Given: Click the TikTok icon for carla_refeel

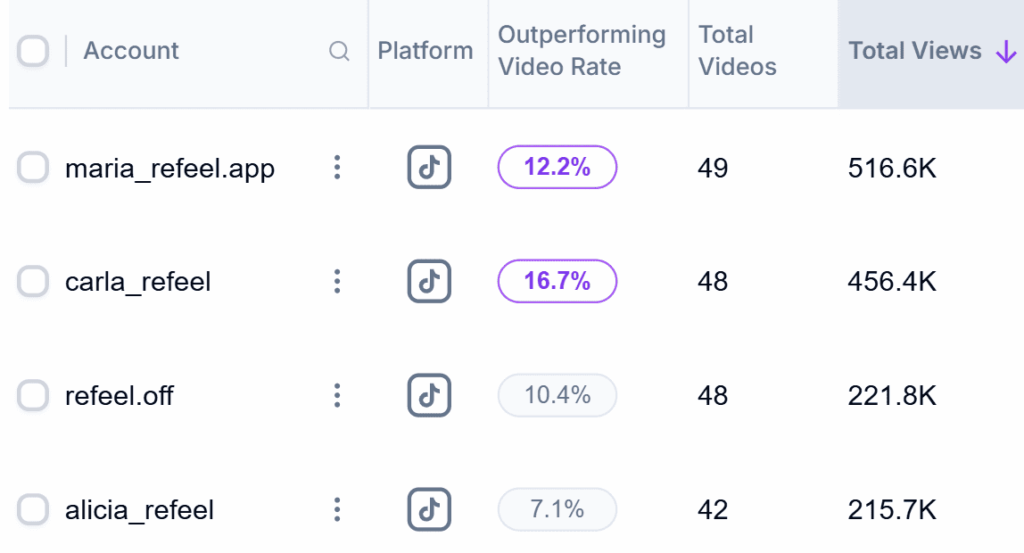Looking at the screenshot, I should coord(429,282).
